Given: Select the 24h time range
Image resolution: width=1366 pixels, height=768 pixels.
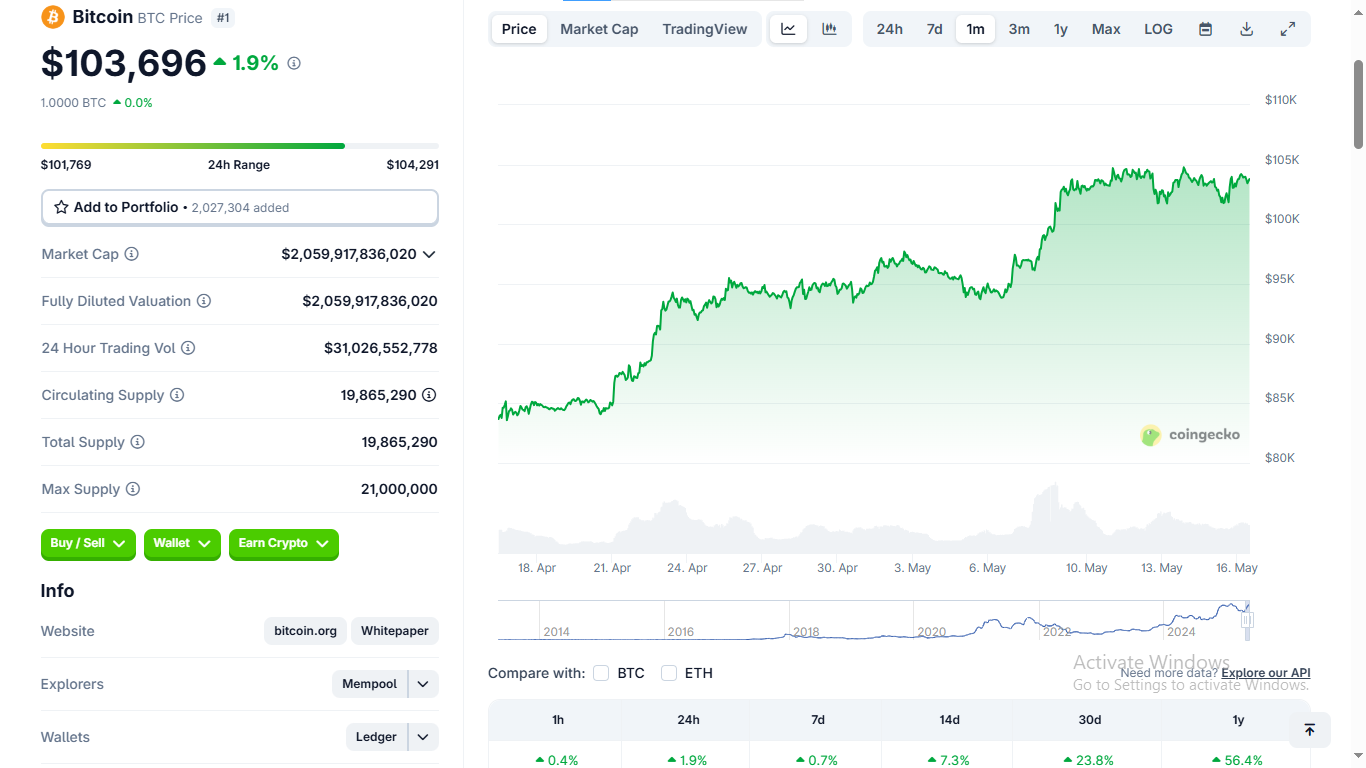Looking at the screenshot, I should pyautogui.click(x=890, y=29).
